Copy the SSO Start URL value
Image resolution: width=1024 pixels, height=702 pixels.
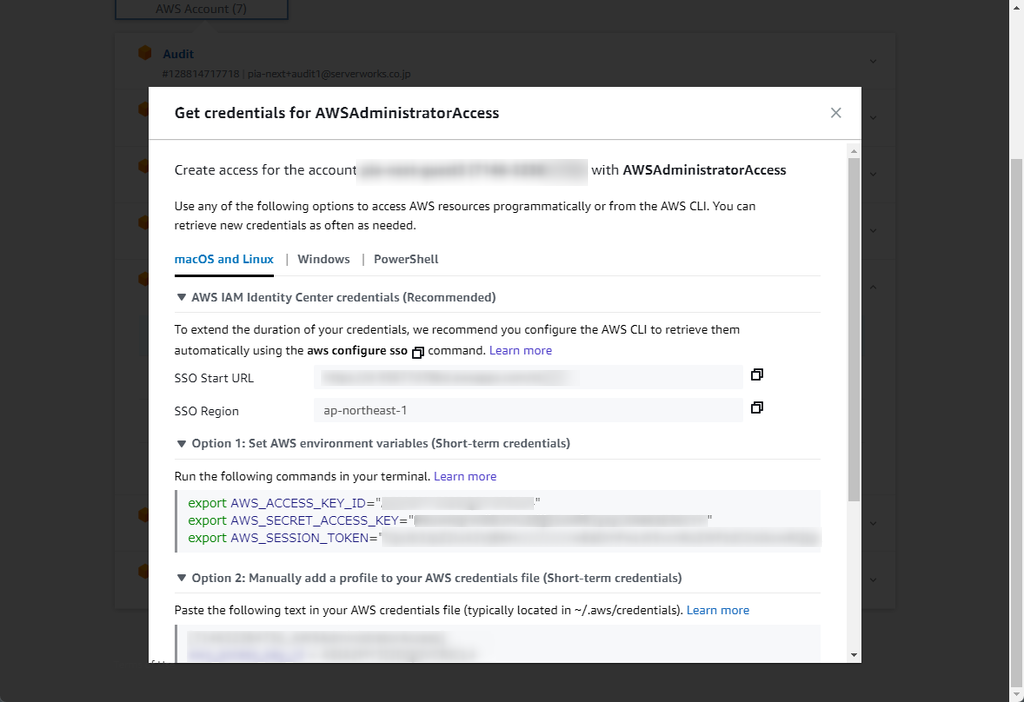point(757,375)
